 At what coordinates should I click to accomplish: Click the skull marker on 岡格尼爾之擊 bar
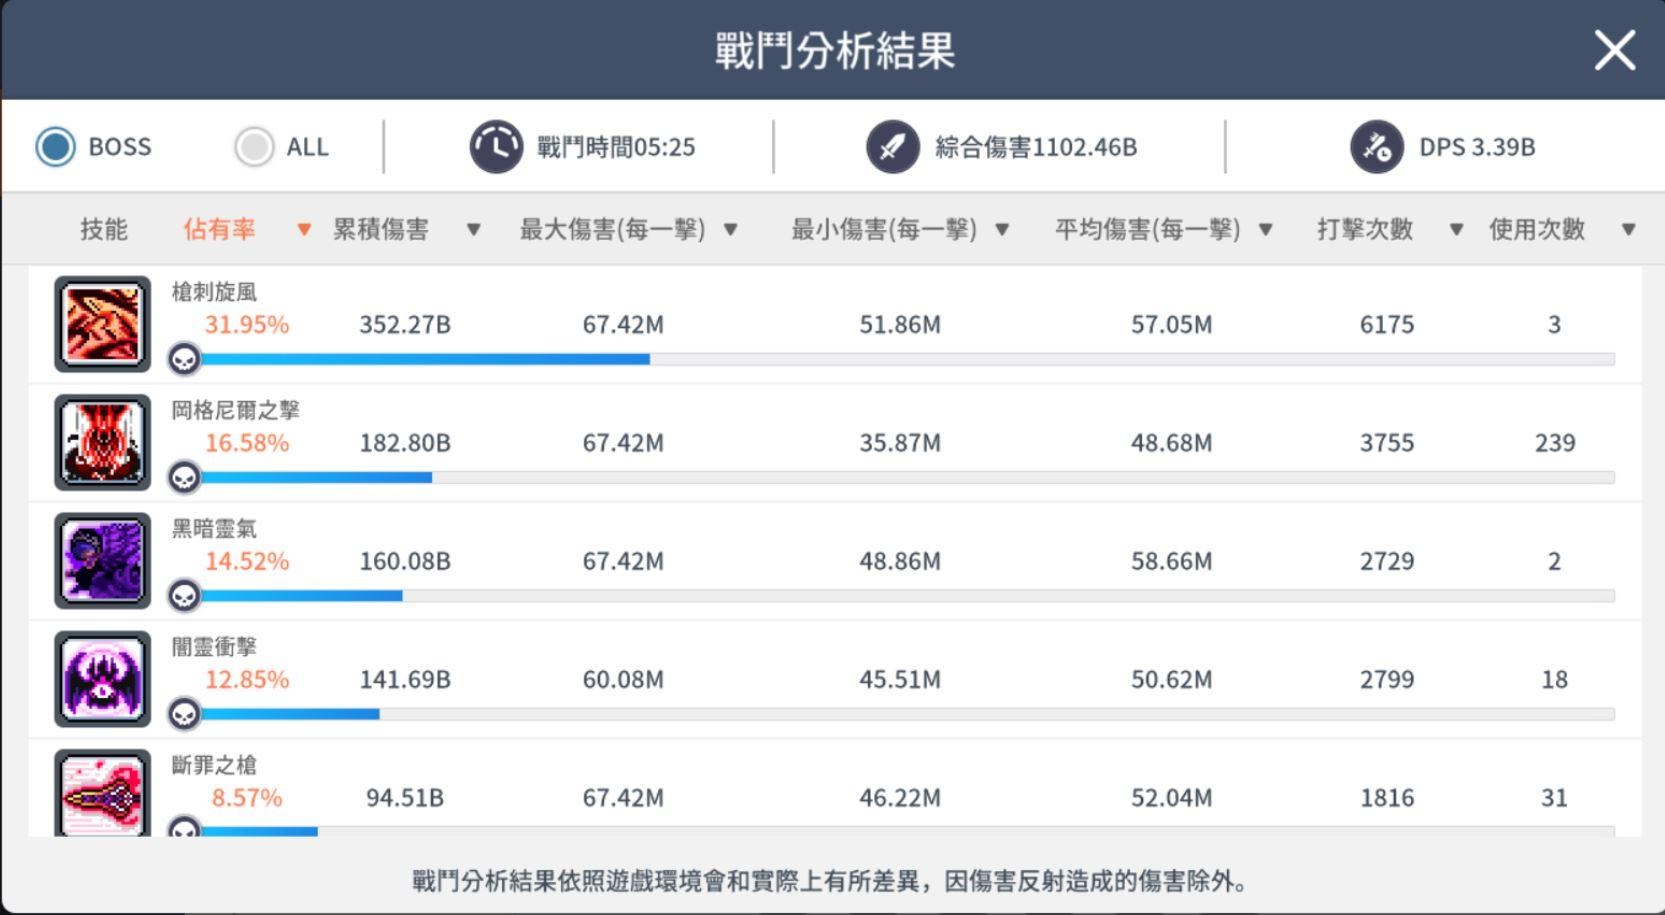[x=184, y=478]
